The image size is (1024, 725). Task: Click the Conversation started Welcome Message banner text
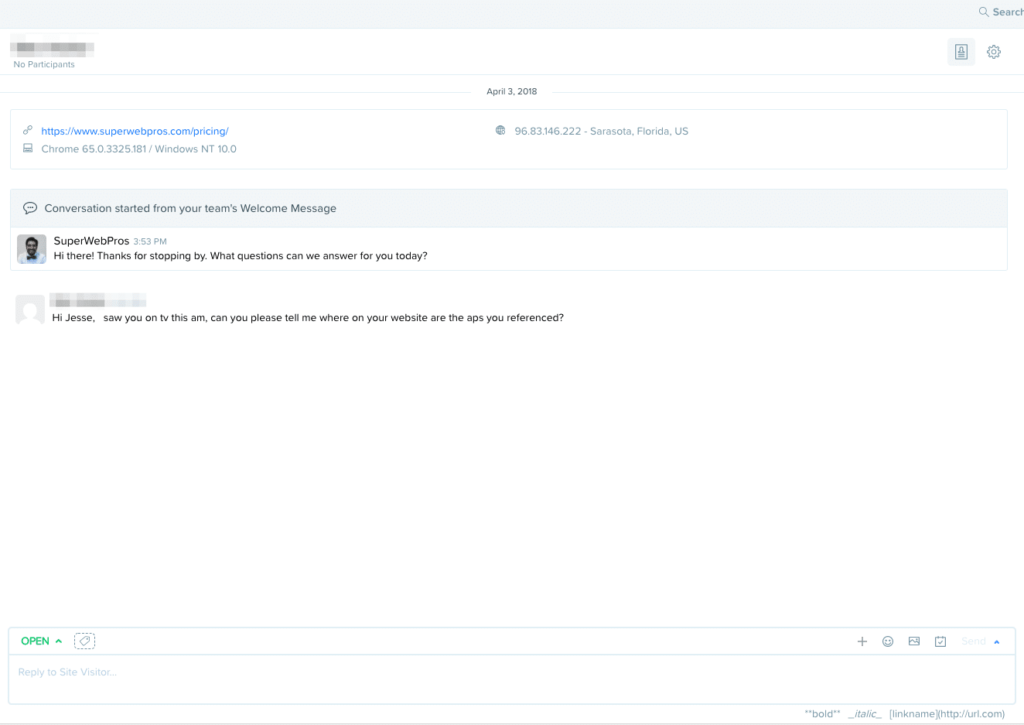190,208
